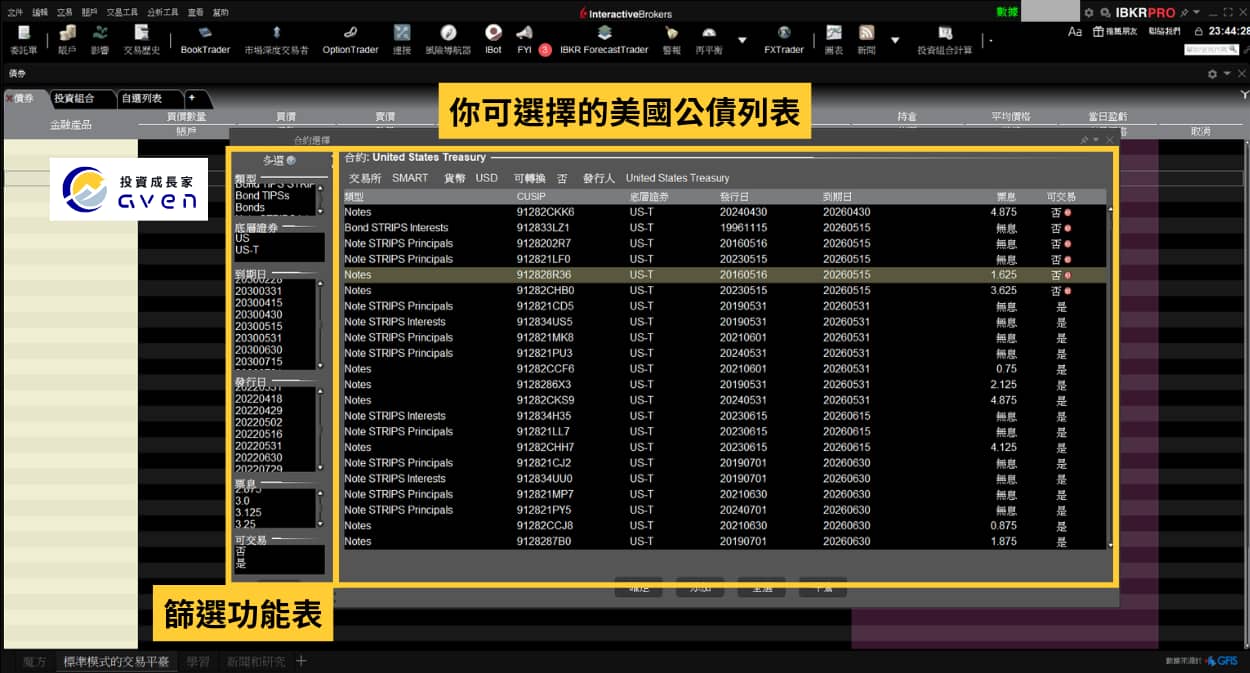
Task: Select Notes row with CUSIP 91282CHH7
Action: 724,447
